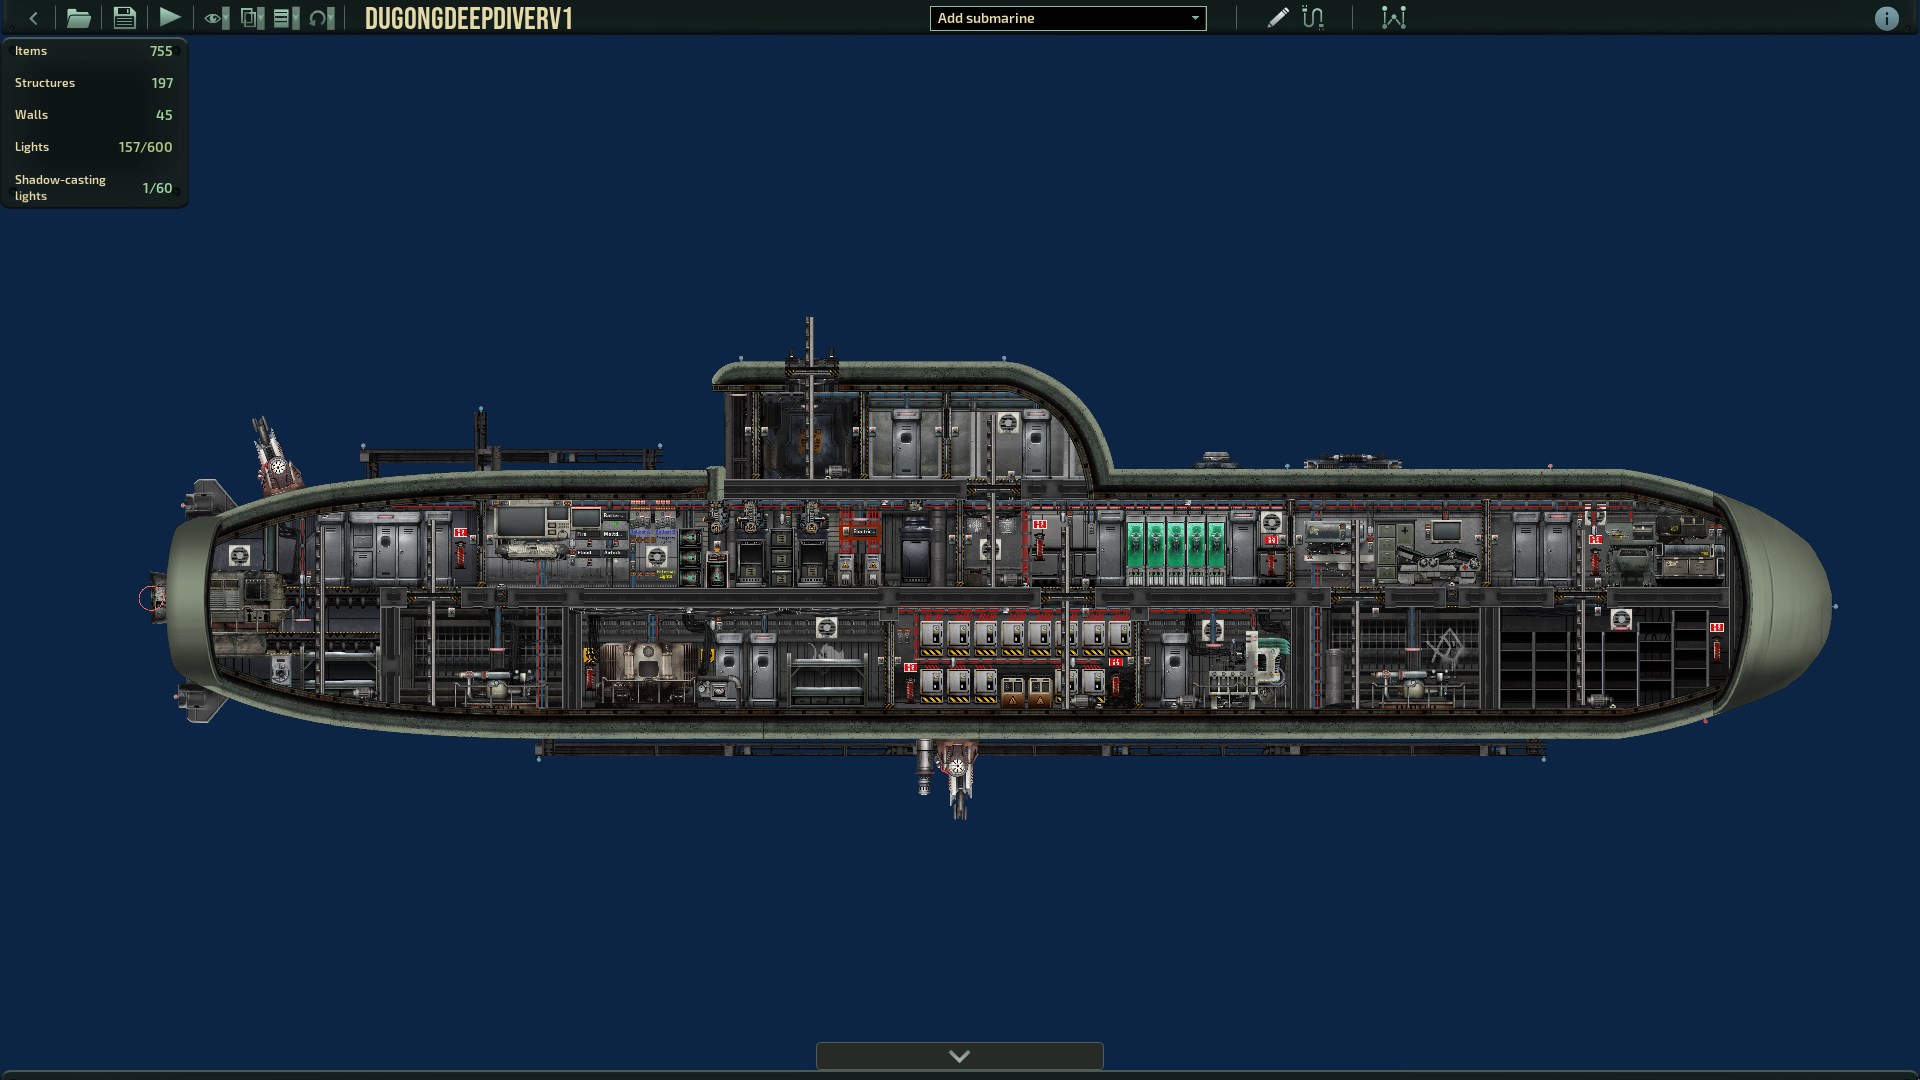The height and width of the screenshot is (1080, 1920).
Task: Expand the bottom entity panel chevron
Action: [960, 1056]
